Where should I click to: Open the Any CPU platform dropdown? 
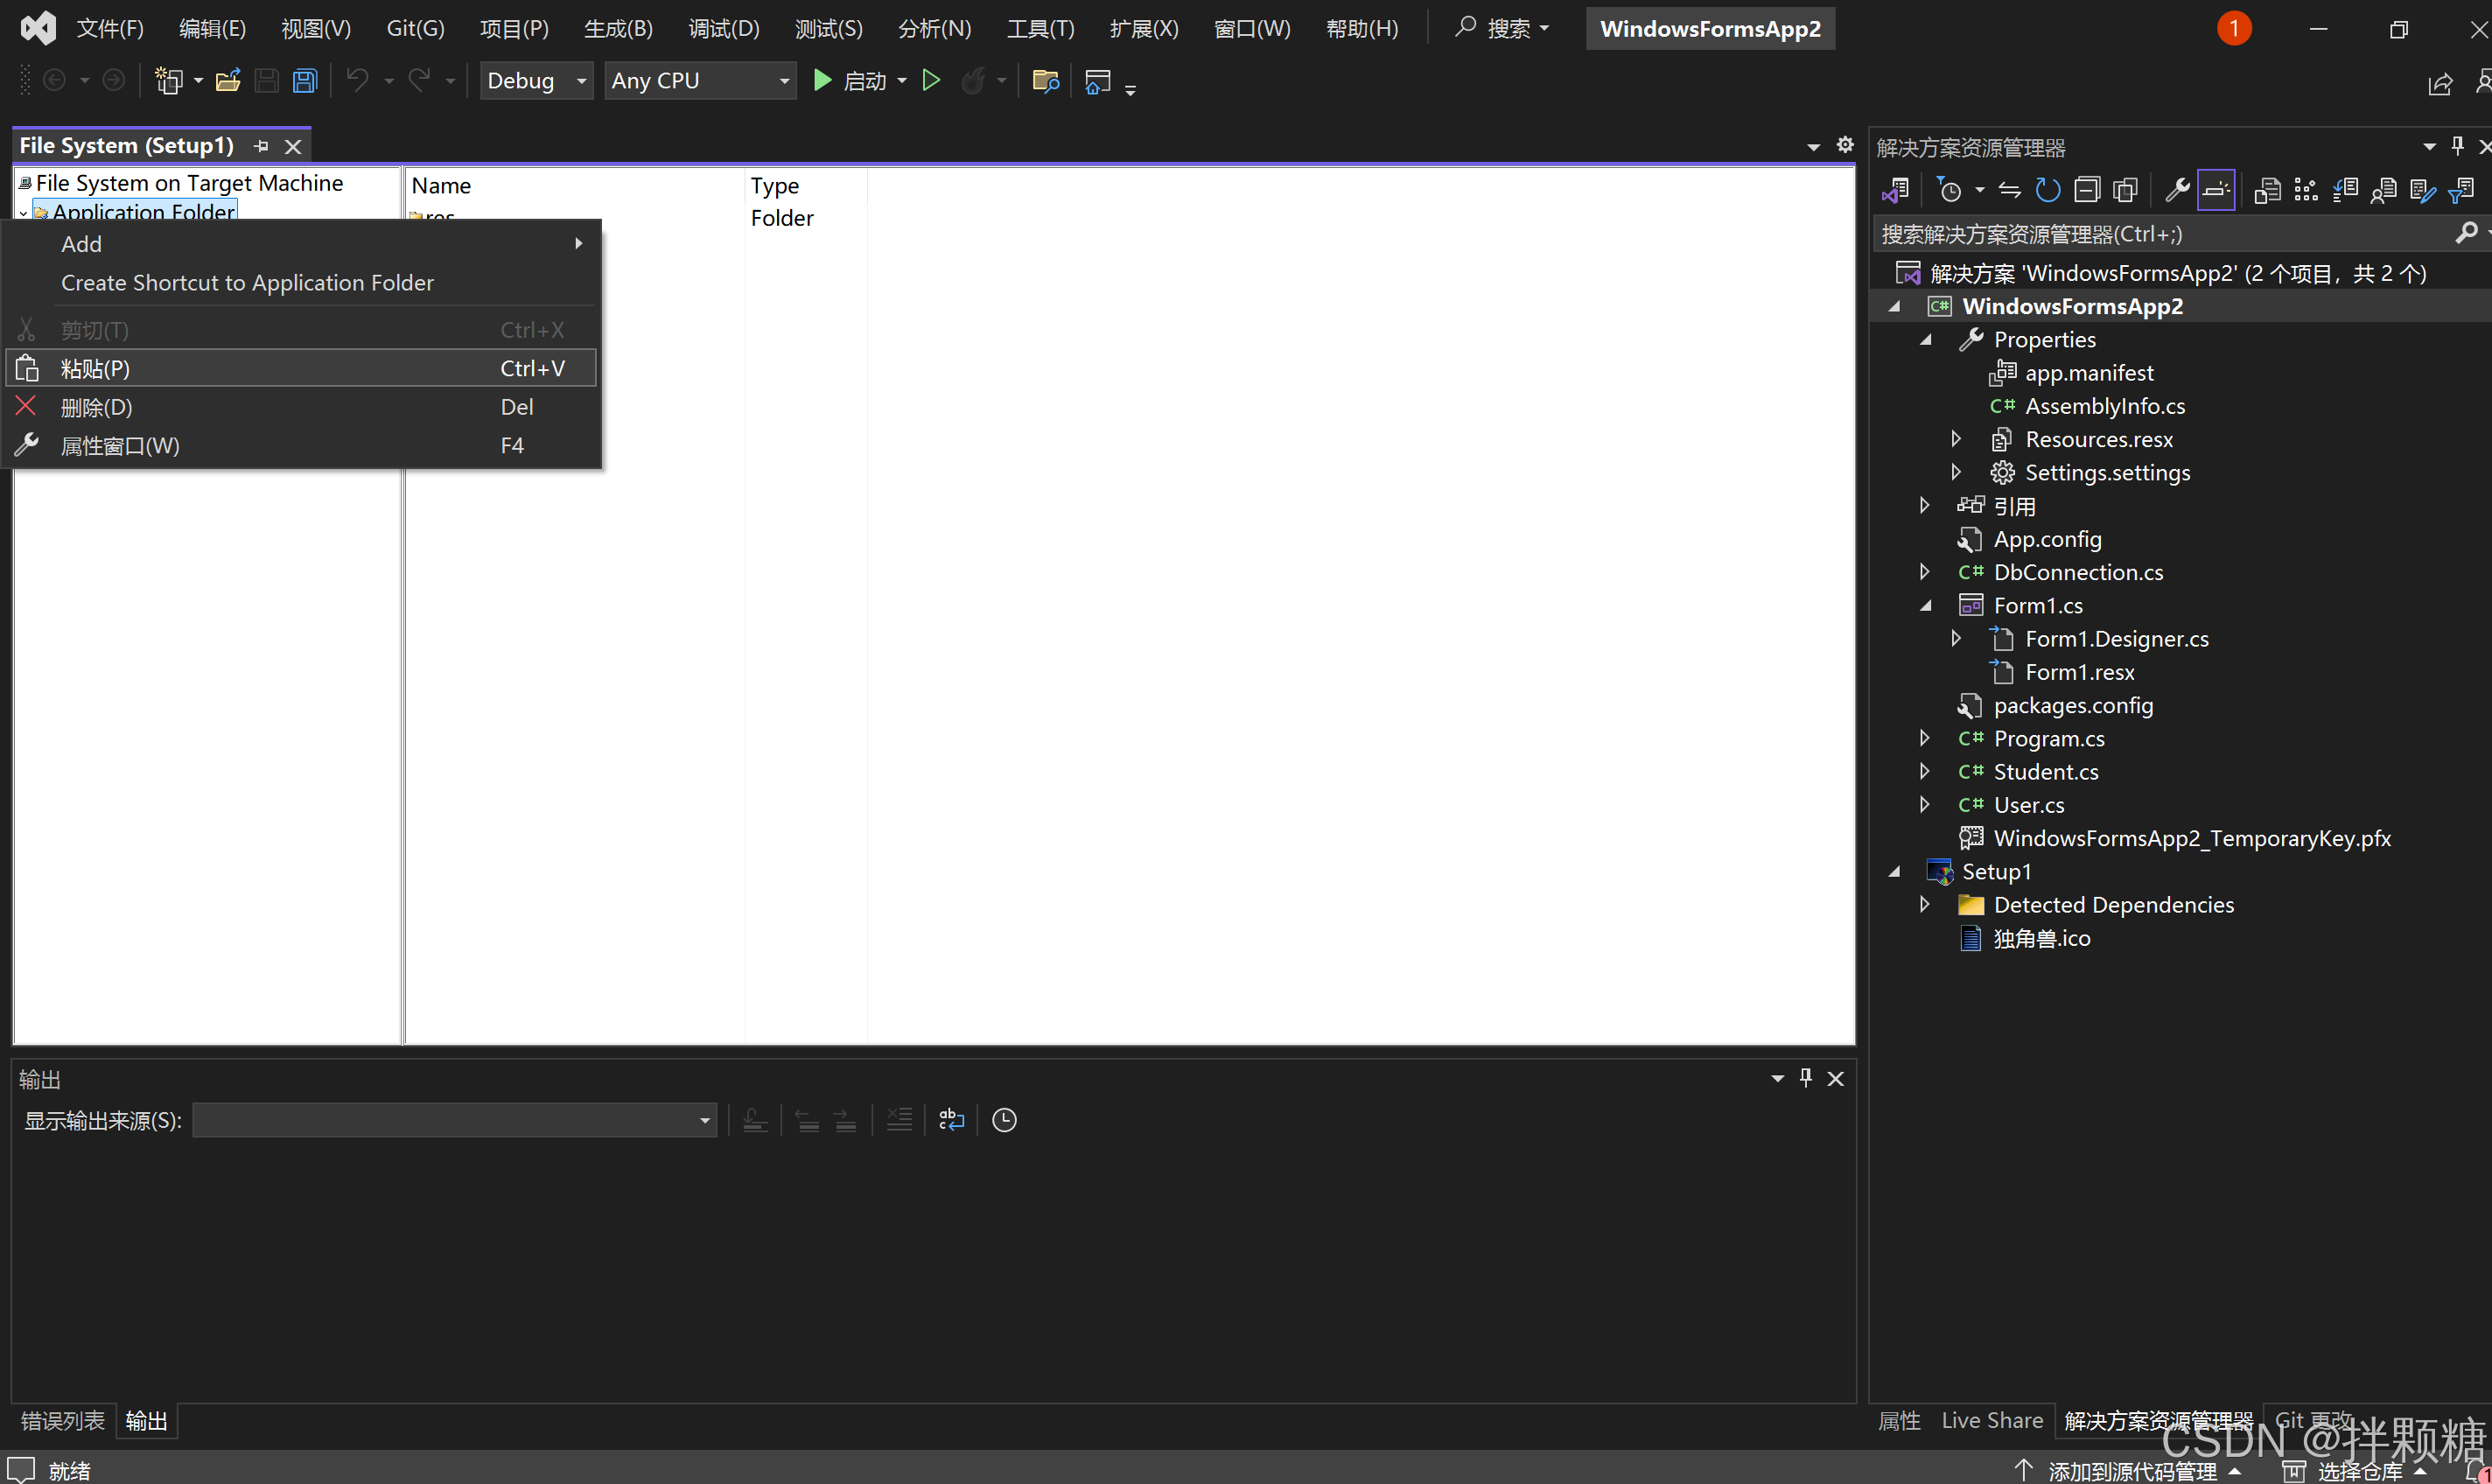(x=784, y=80)
